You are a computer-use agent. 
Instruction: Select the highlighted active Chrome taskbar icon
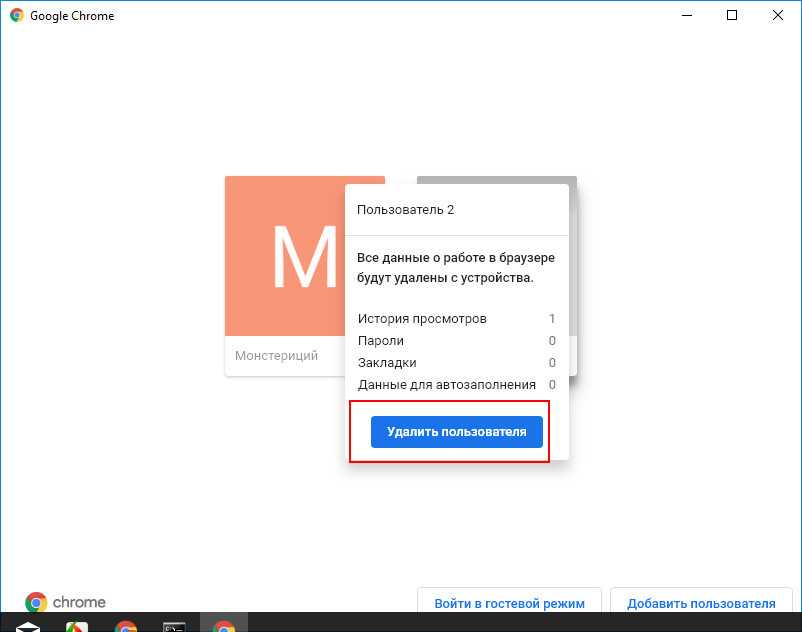224,626
